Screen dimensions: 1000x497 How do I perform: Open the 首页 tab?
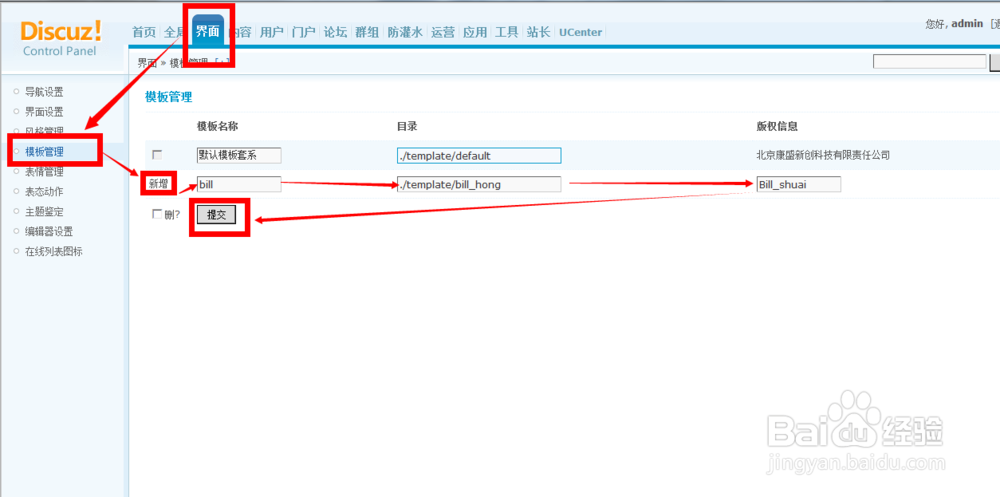tap(143, 32)
